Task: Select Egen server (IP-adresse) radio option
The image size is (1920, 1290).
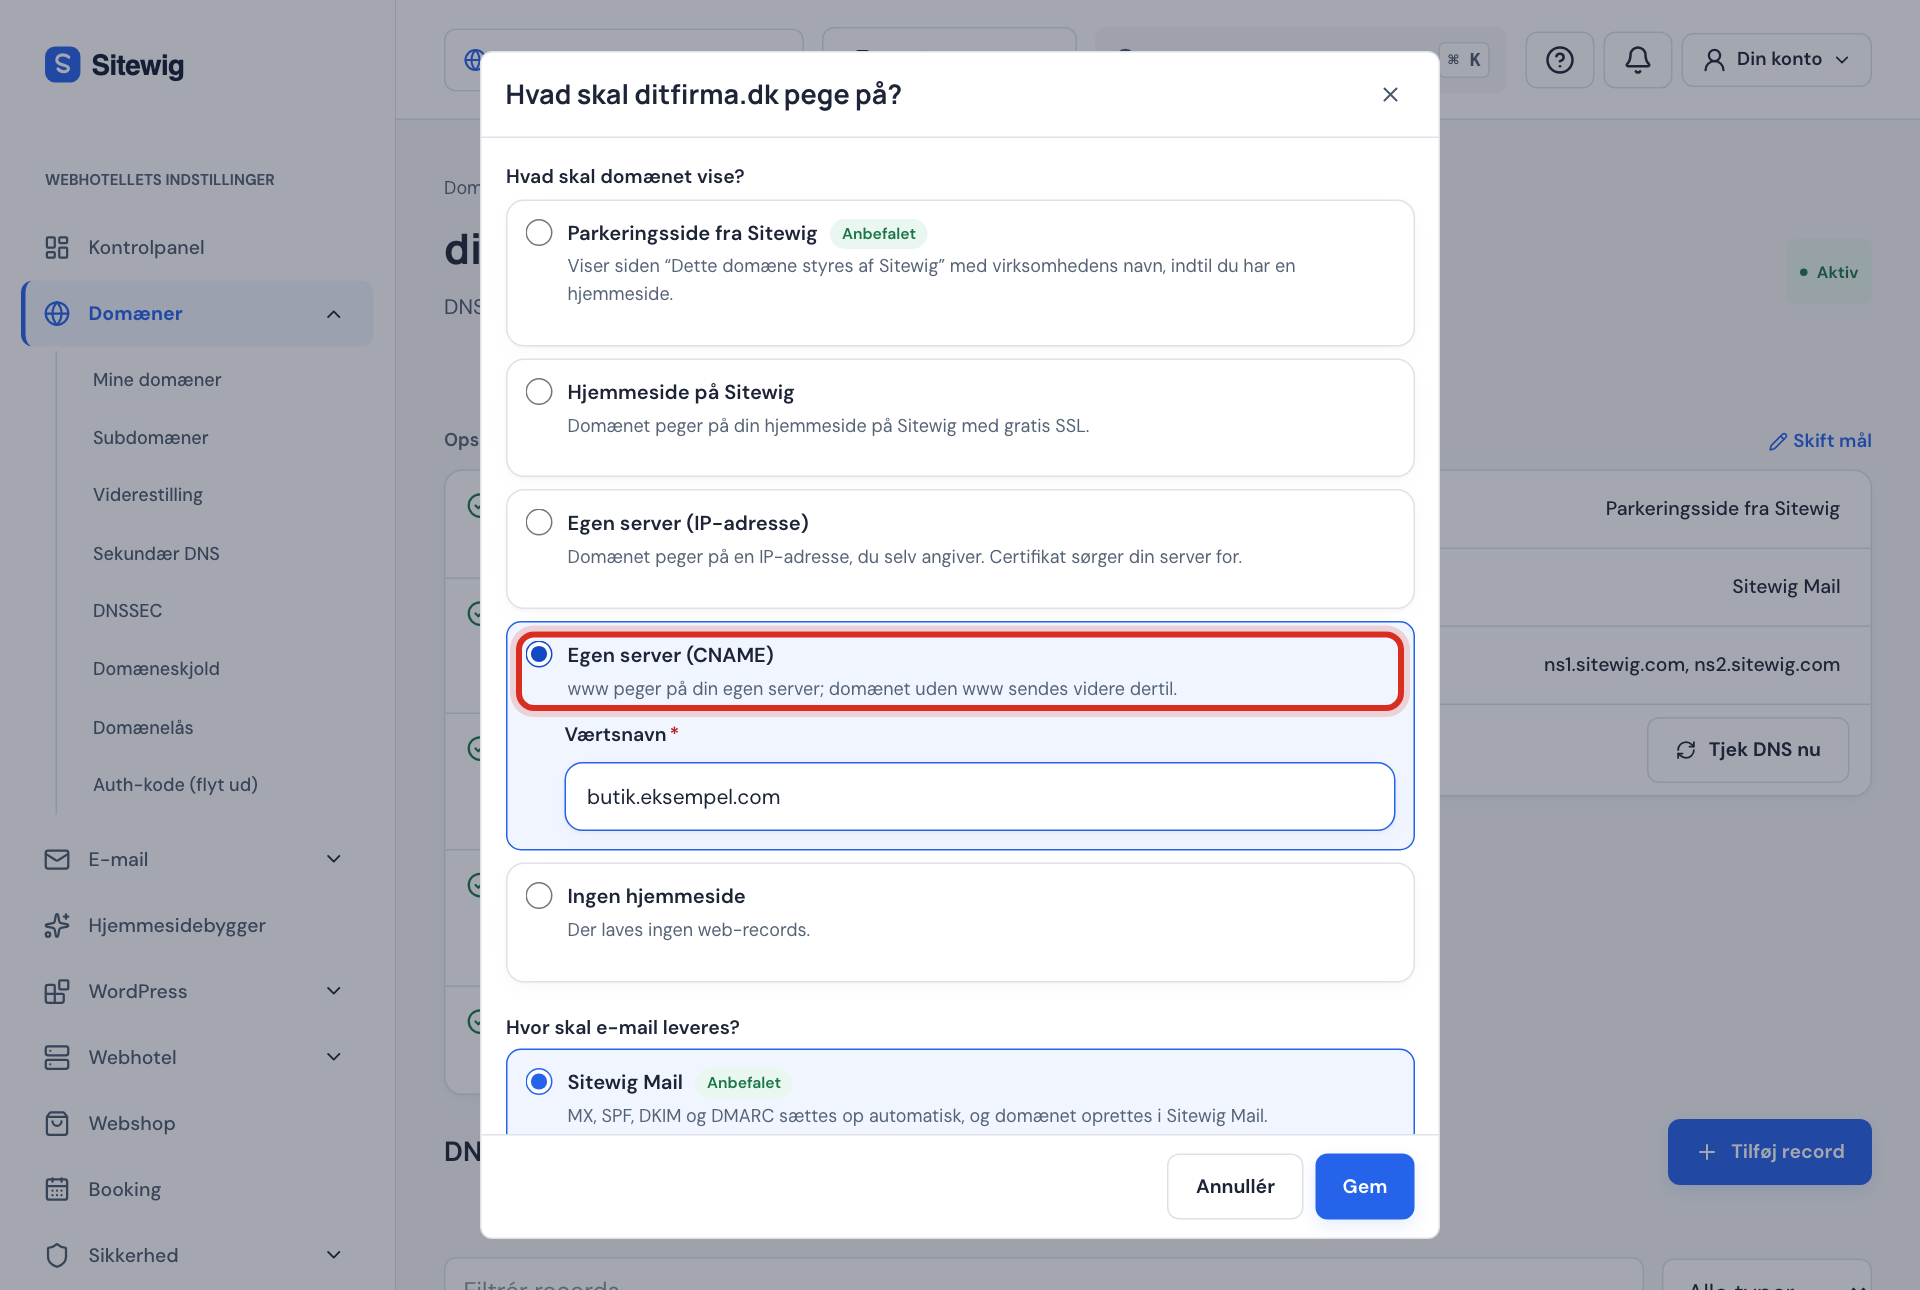Action: pos(539,523)
